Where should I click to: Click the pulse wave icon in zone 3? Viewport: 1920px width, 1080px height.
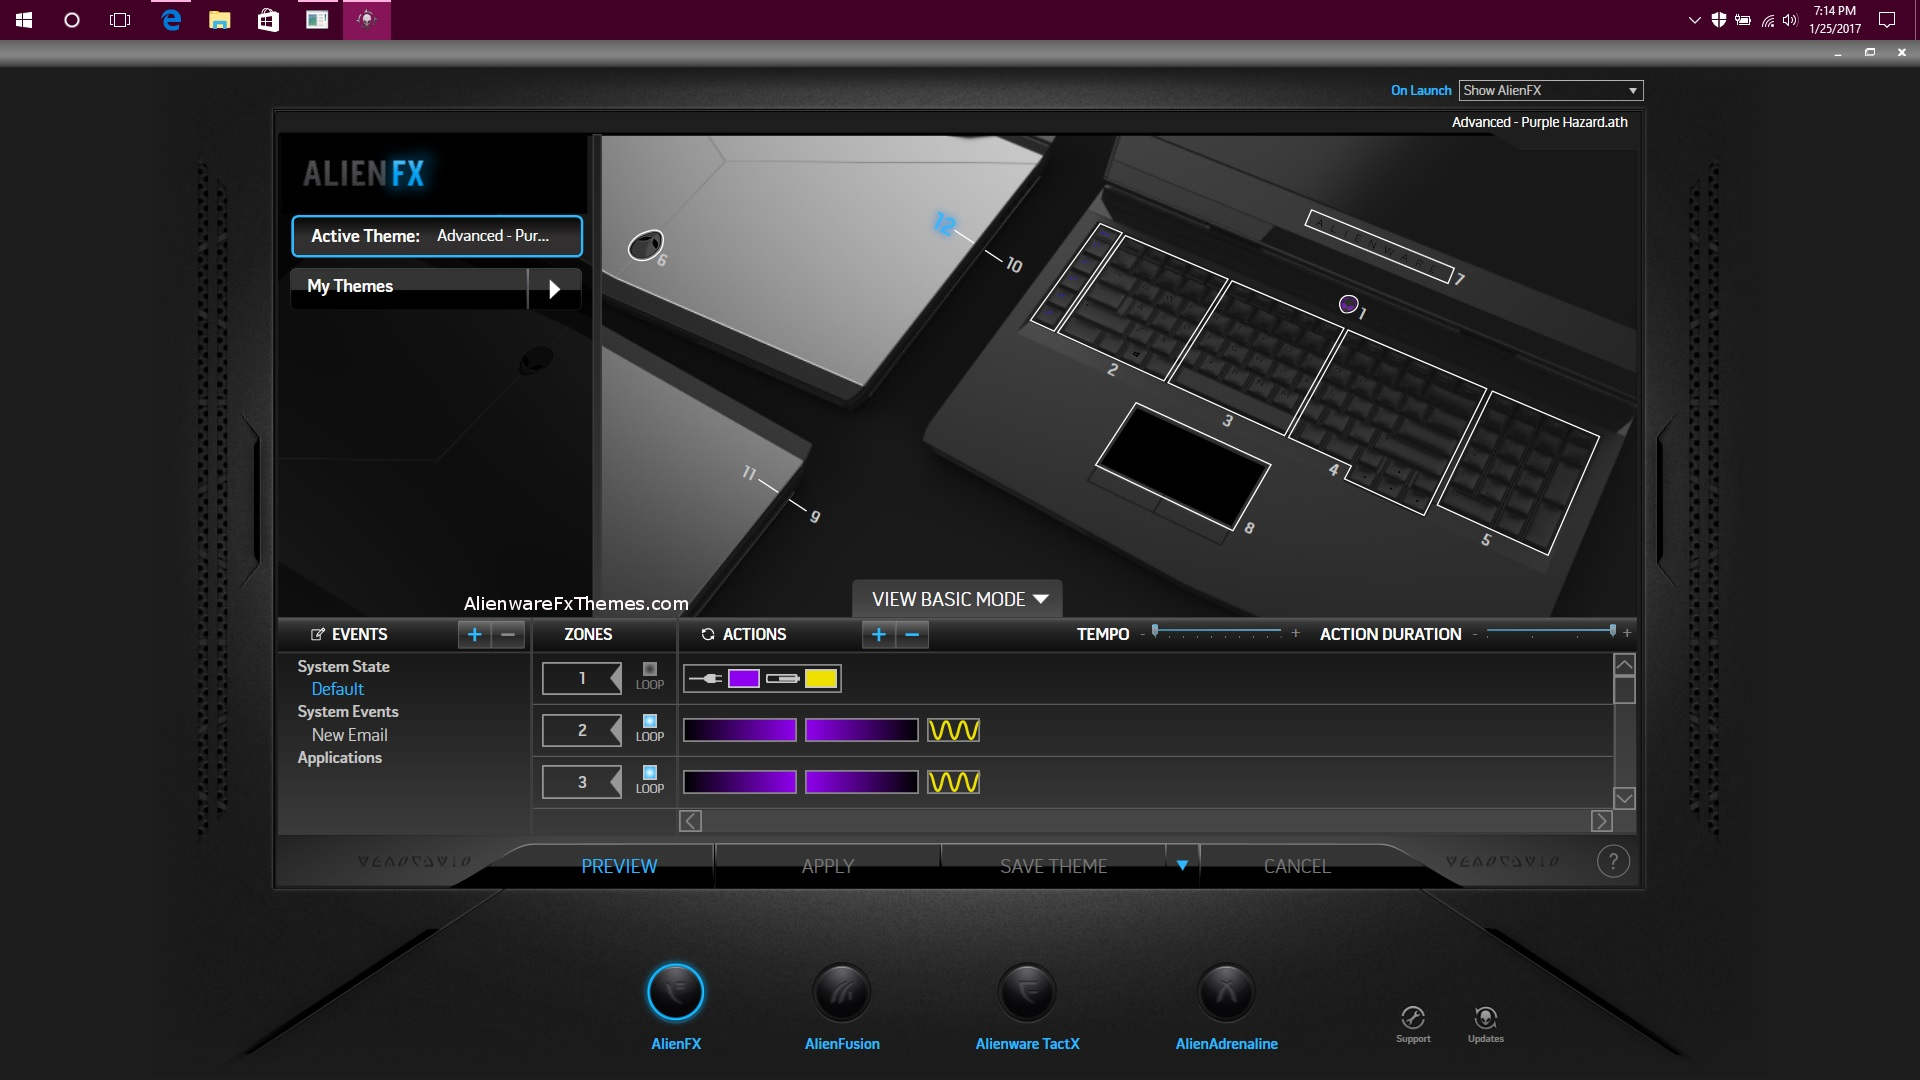[x=953, y=782]
